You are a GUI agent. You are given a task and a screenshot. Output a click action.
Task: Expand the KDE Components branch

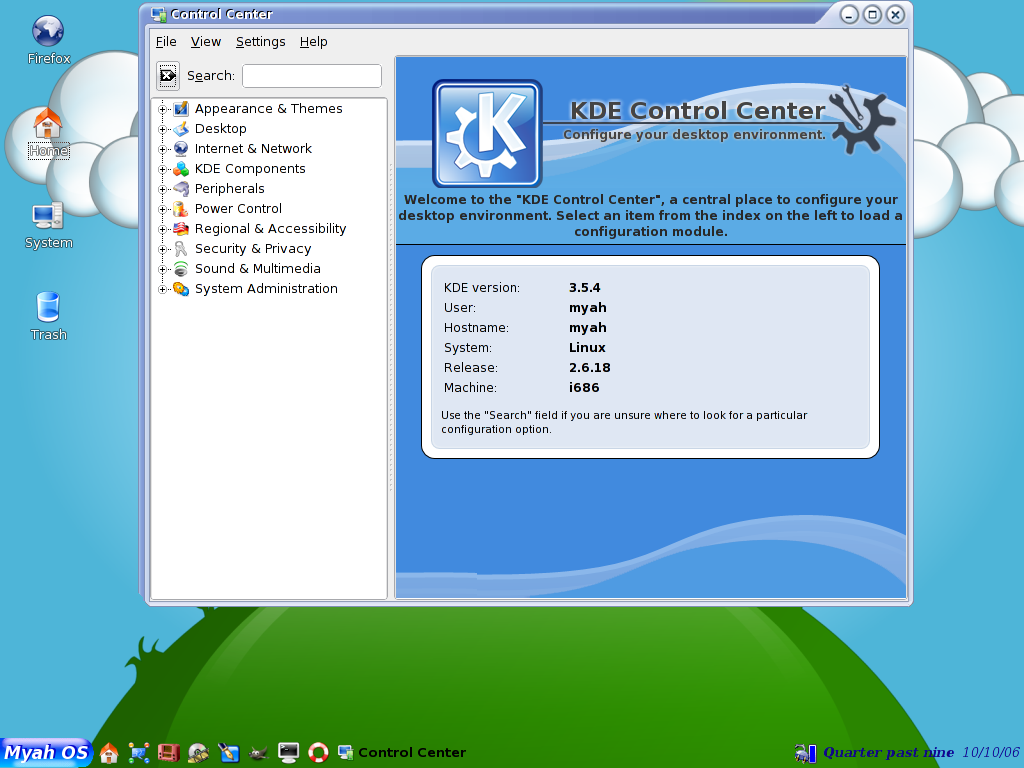(163, 169)
